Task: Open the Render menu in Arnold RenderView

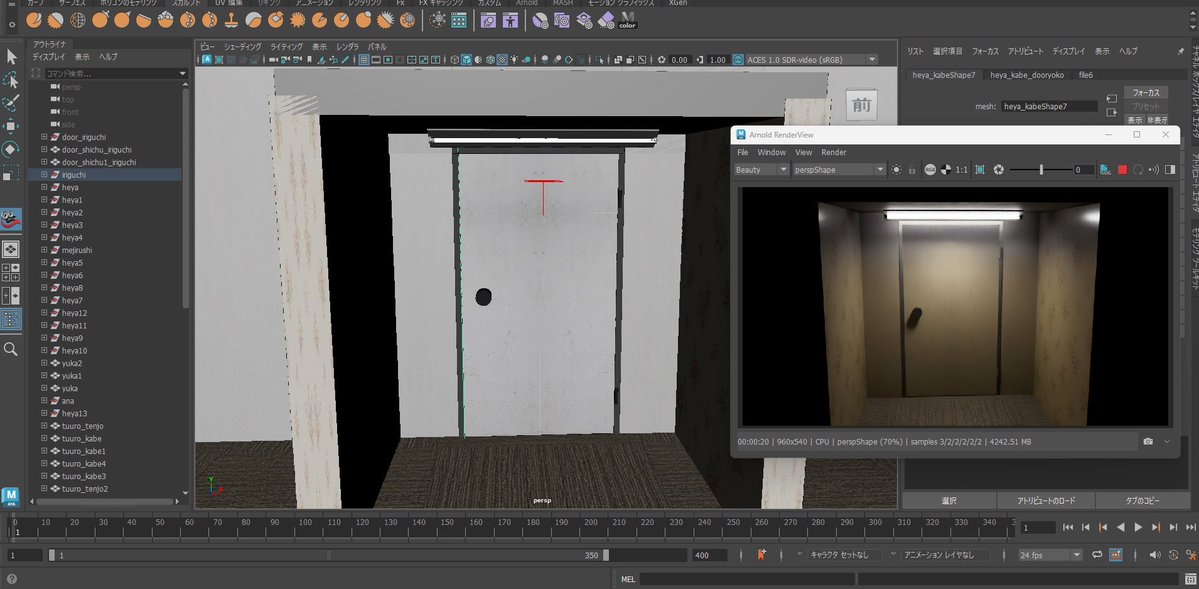Action: click(833, 152)
